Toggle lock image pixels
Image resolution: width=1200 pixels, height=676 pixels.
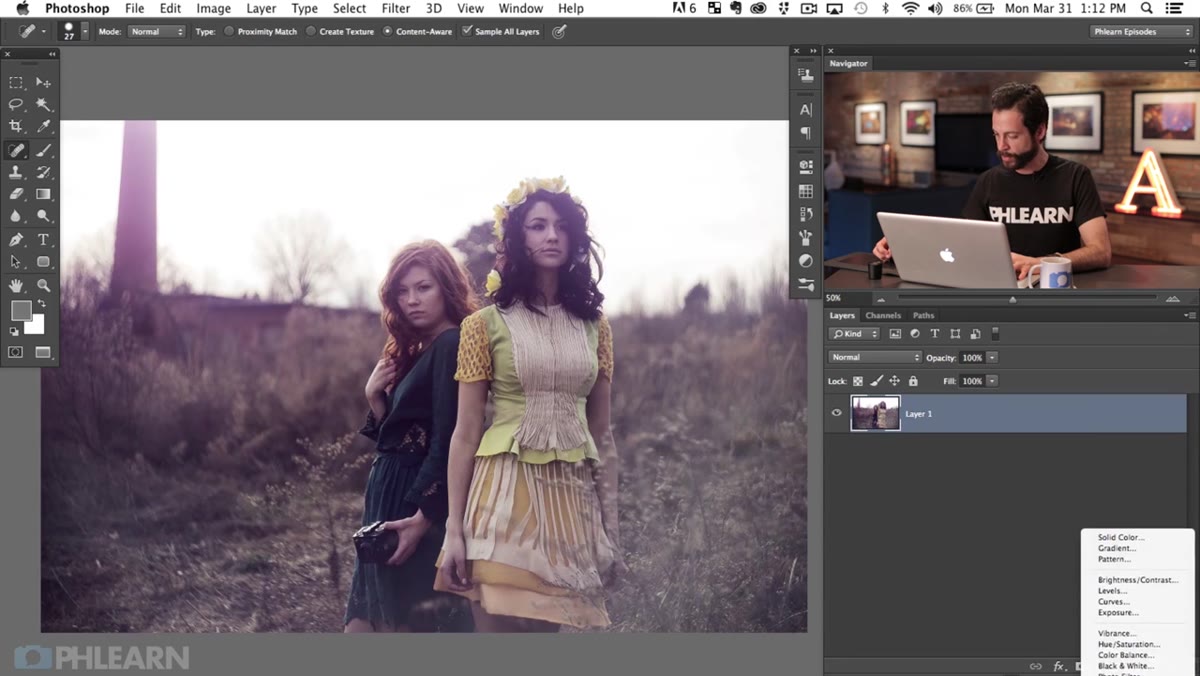[x=876, y=381]
